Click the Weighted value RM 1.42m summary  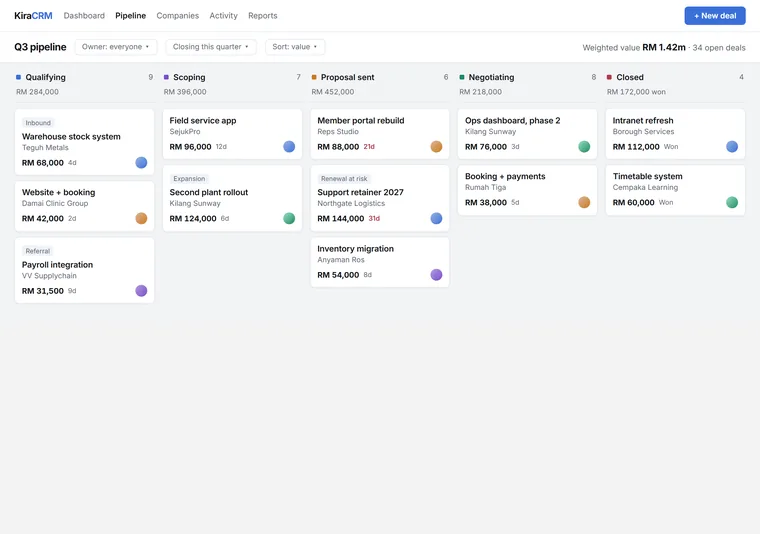634,47
